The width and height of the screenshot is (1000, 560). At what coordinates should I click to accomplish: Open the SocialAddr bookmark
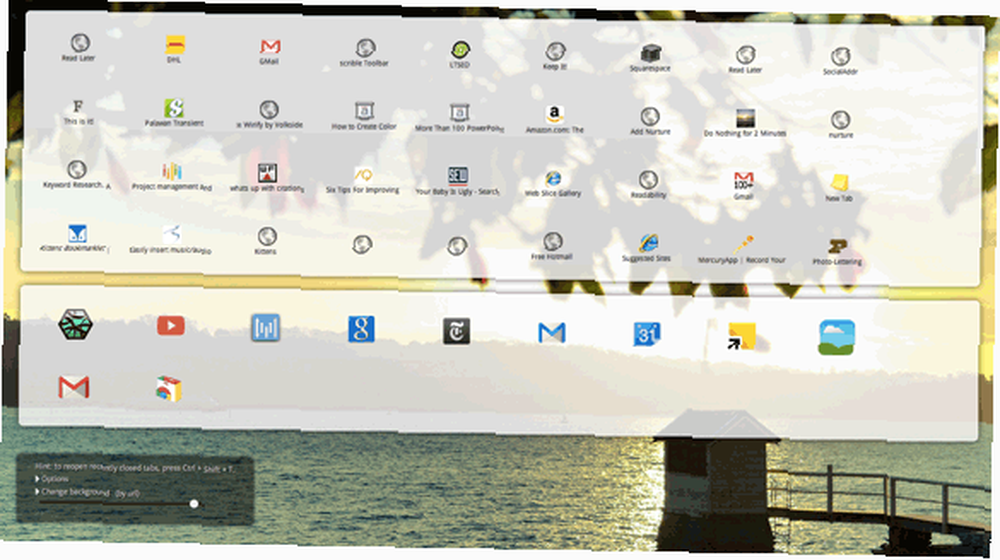[x=840, y=62]
